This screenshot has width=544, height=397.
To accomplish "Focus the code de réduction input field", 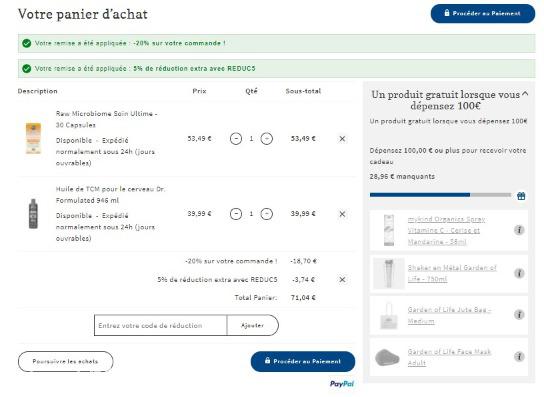I will 160,326.
